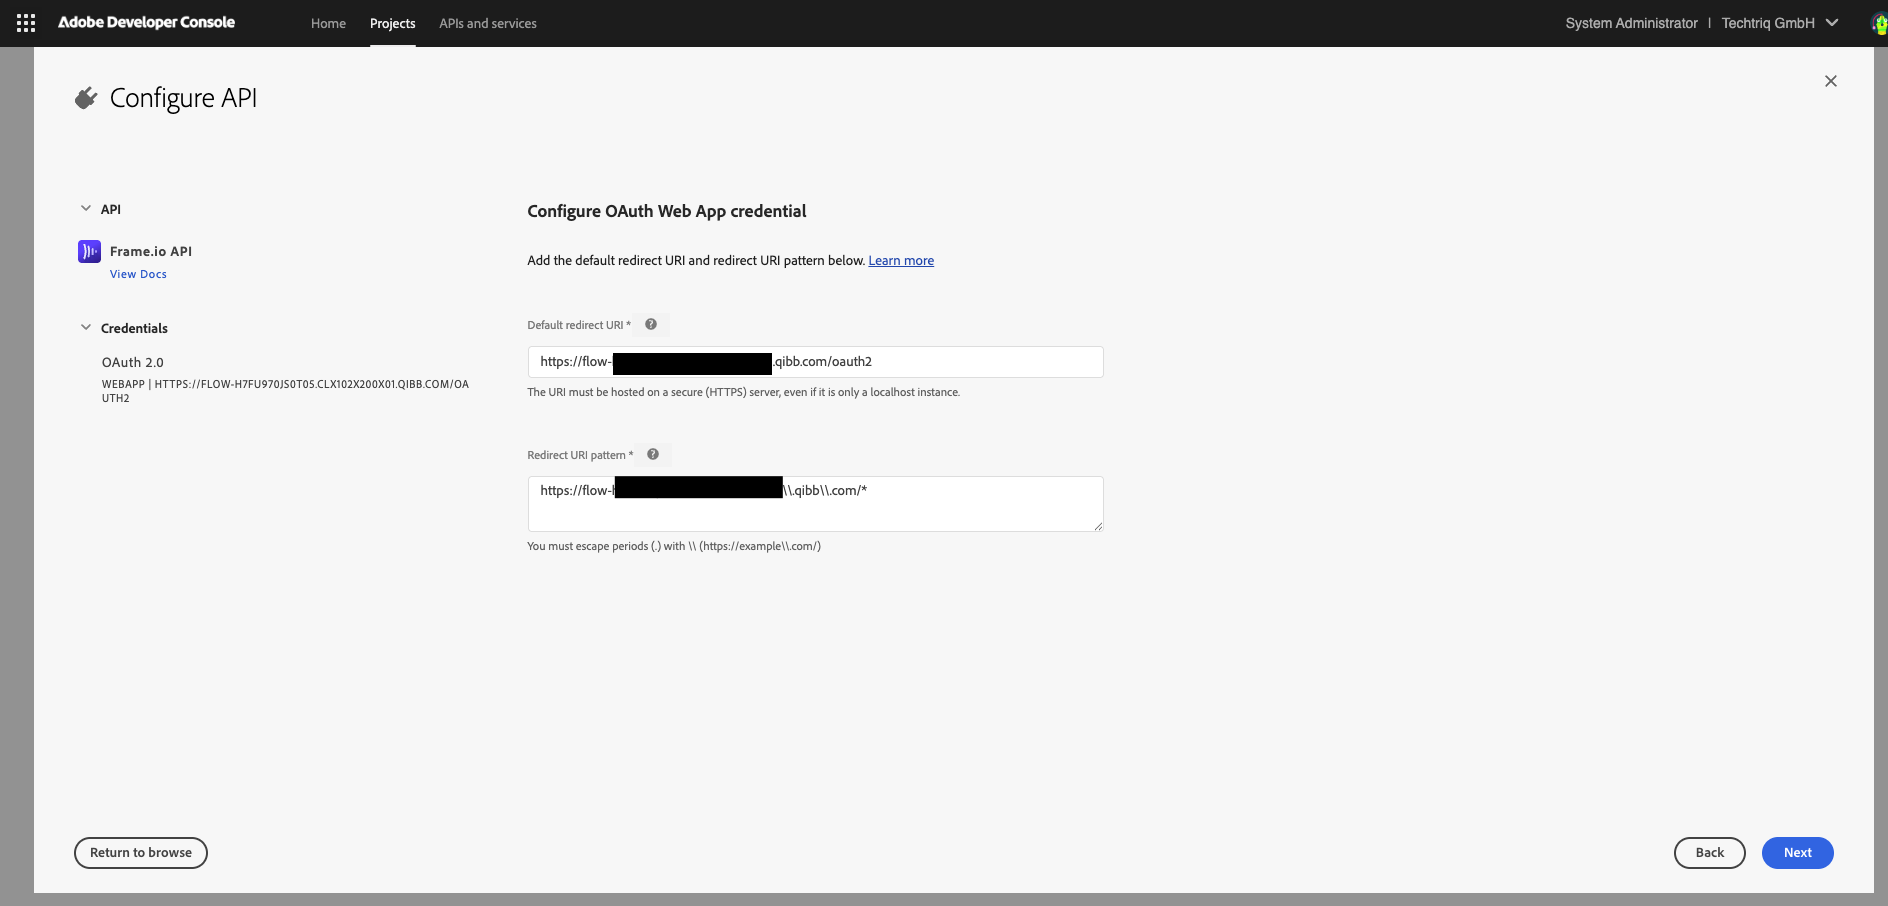Click Return to browse button

click(141, 853)
